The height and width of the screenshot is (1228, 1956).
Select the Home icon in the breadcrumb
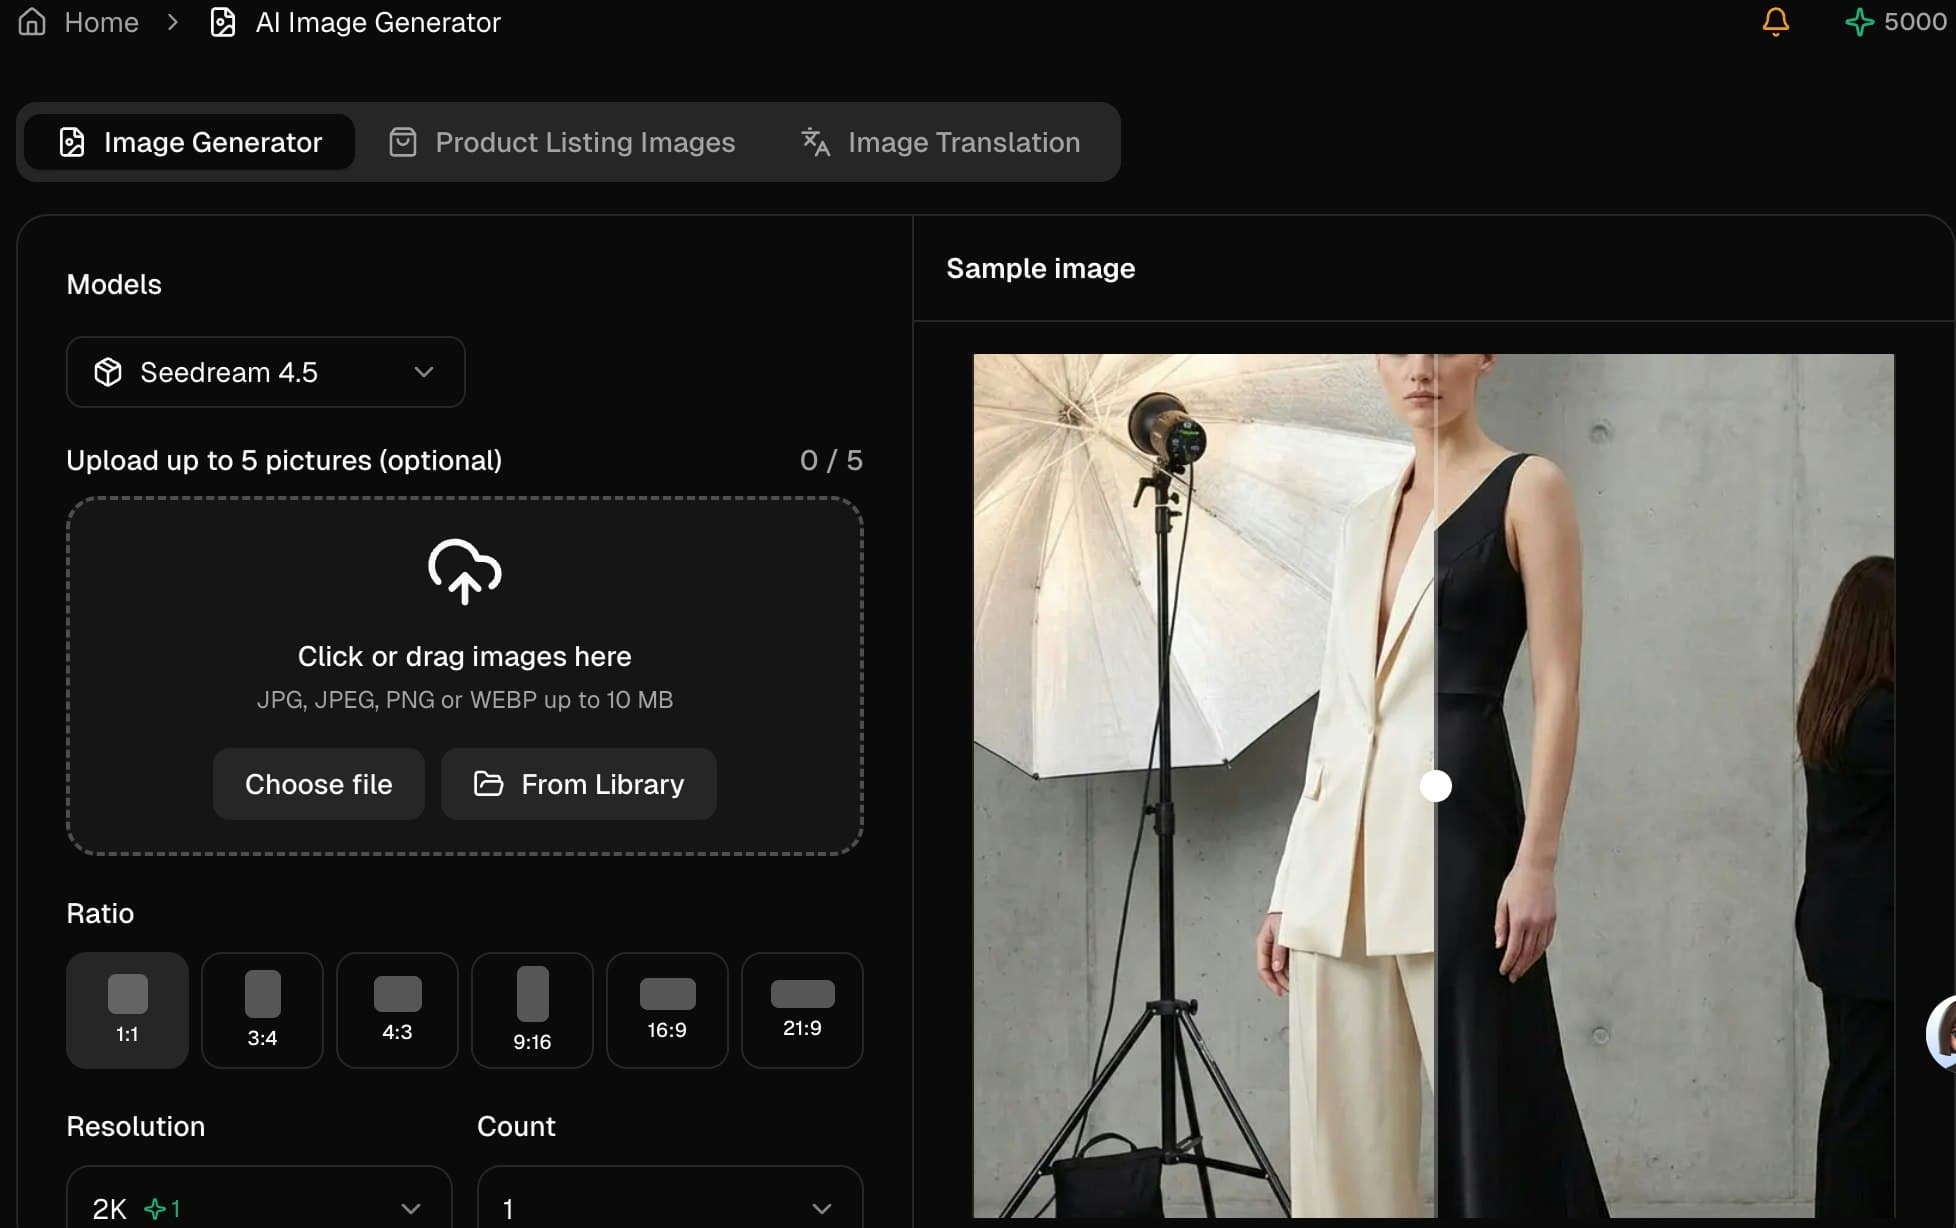(31, 22)
